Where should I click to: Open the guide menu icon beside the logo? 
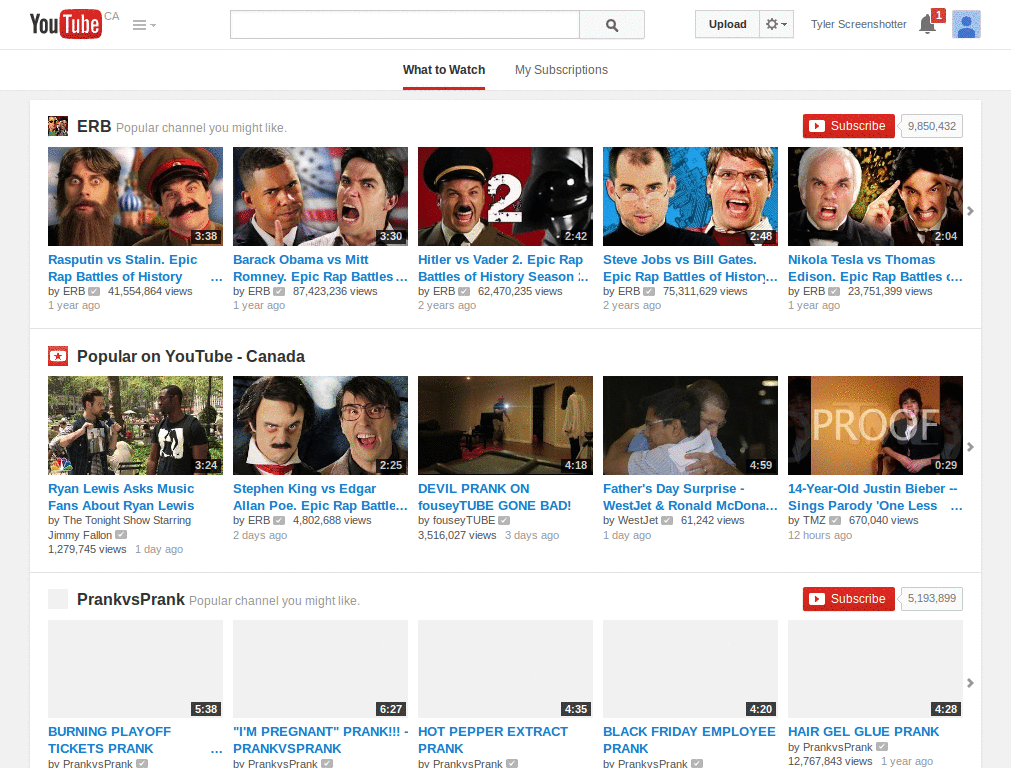[140, 24]
